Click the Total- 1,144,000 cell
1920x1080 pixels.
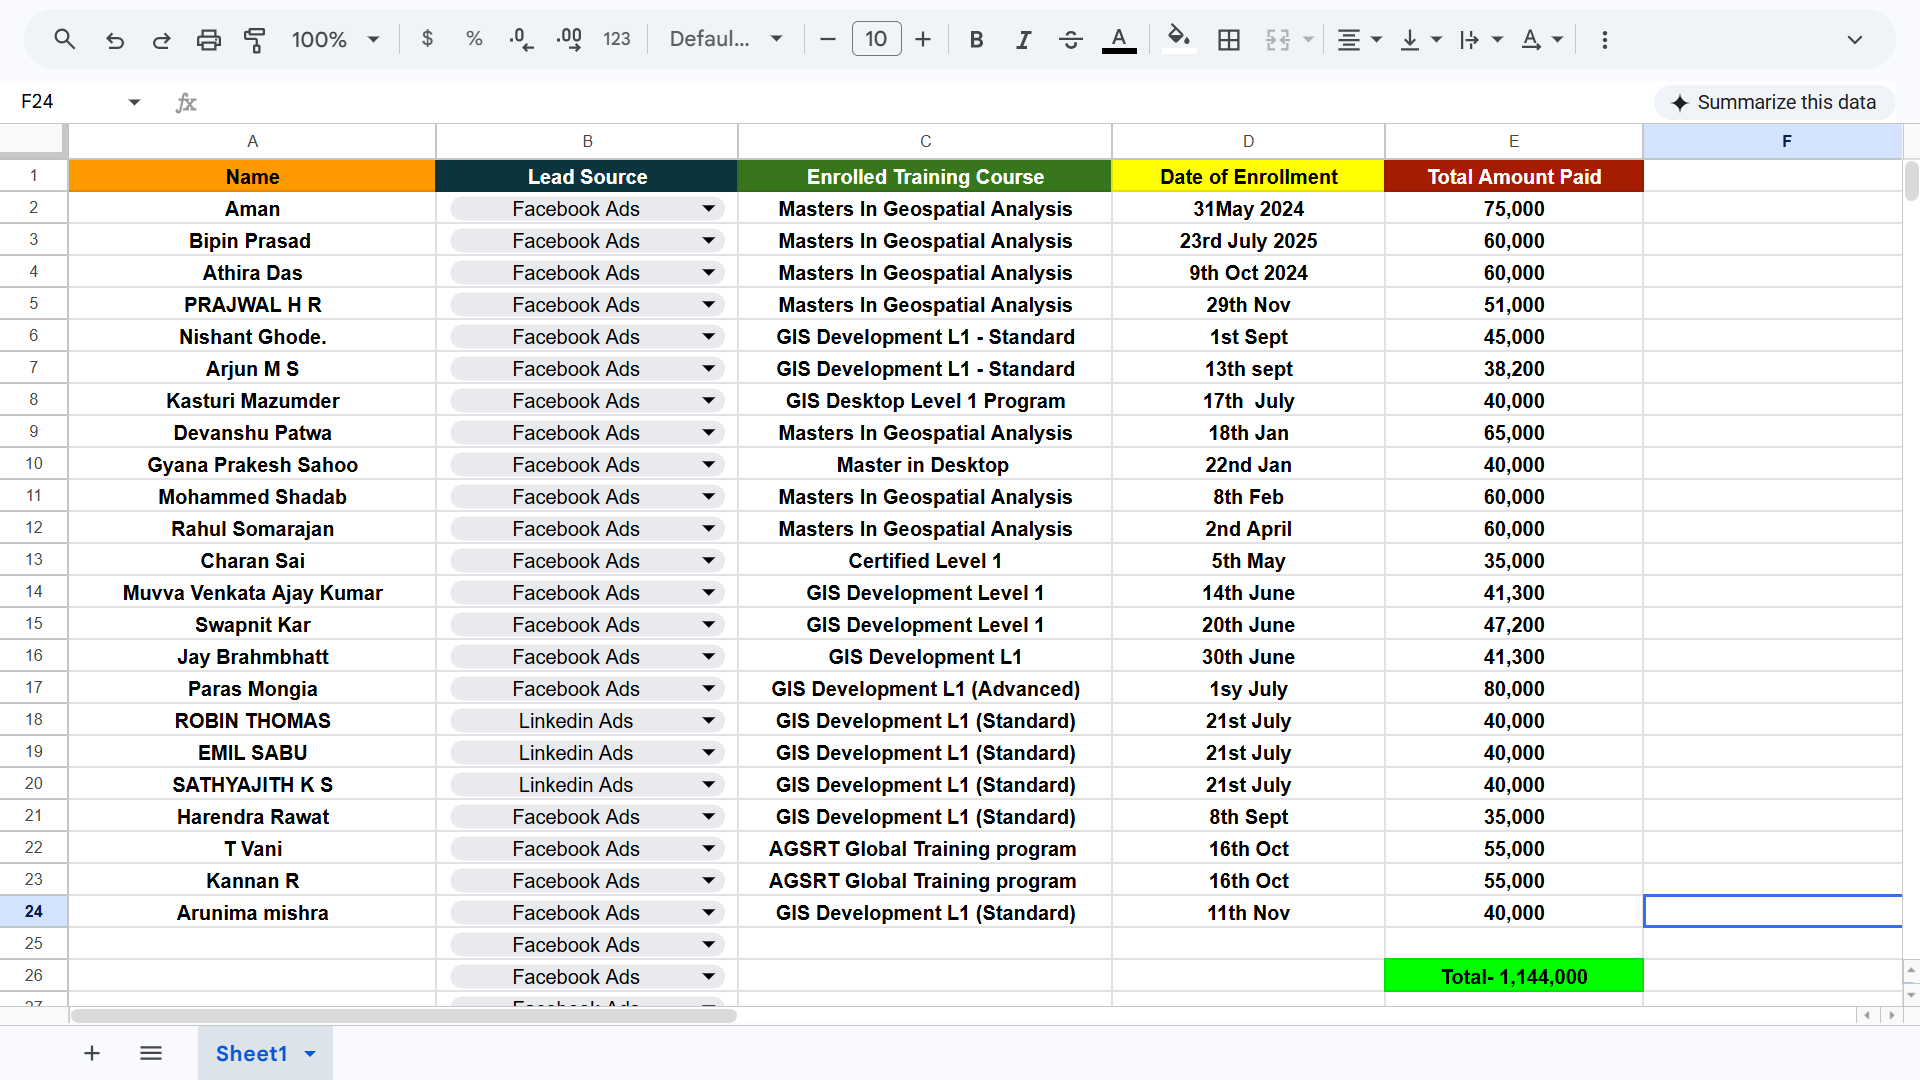point(1514,976)
